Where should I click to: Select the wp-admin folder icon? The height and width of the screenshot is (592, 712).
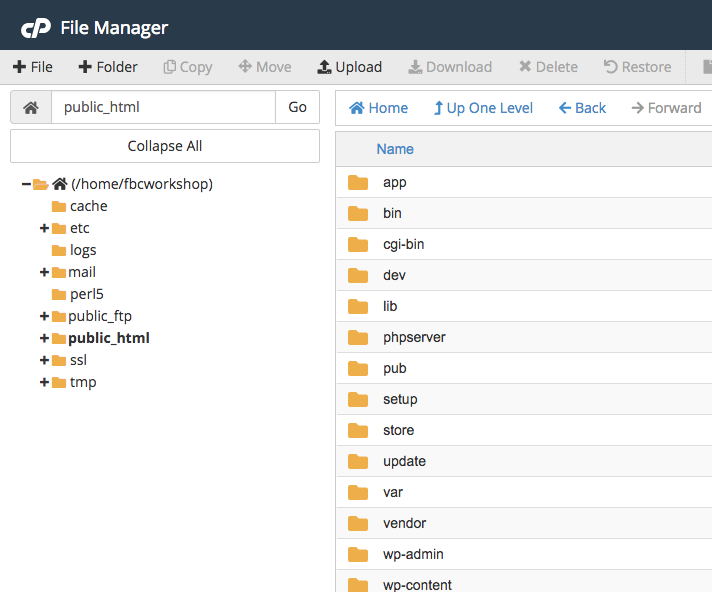pos(358,554)
